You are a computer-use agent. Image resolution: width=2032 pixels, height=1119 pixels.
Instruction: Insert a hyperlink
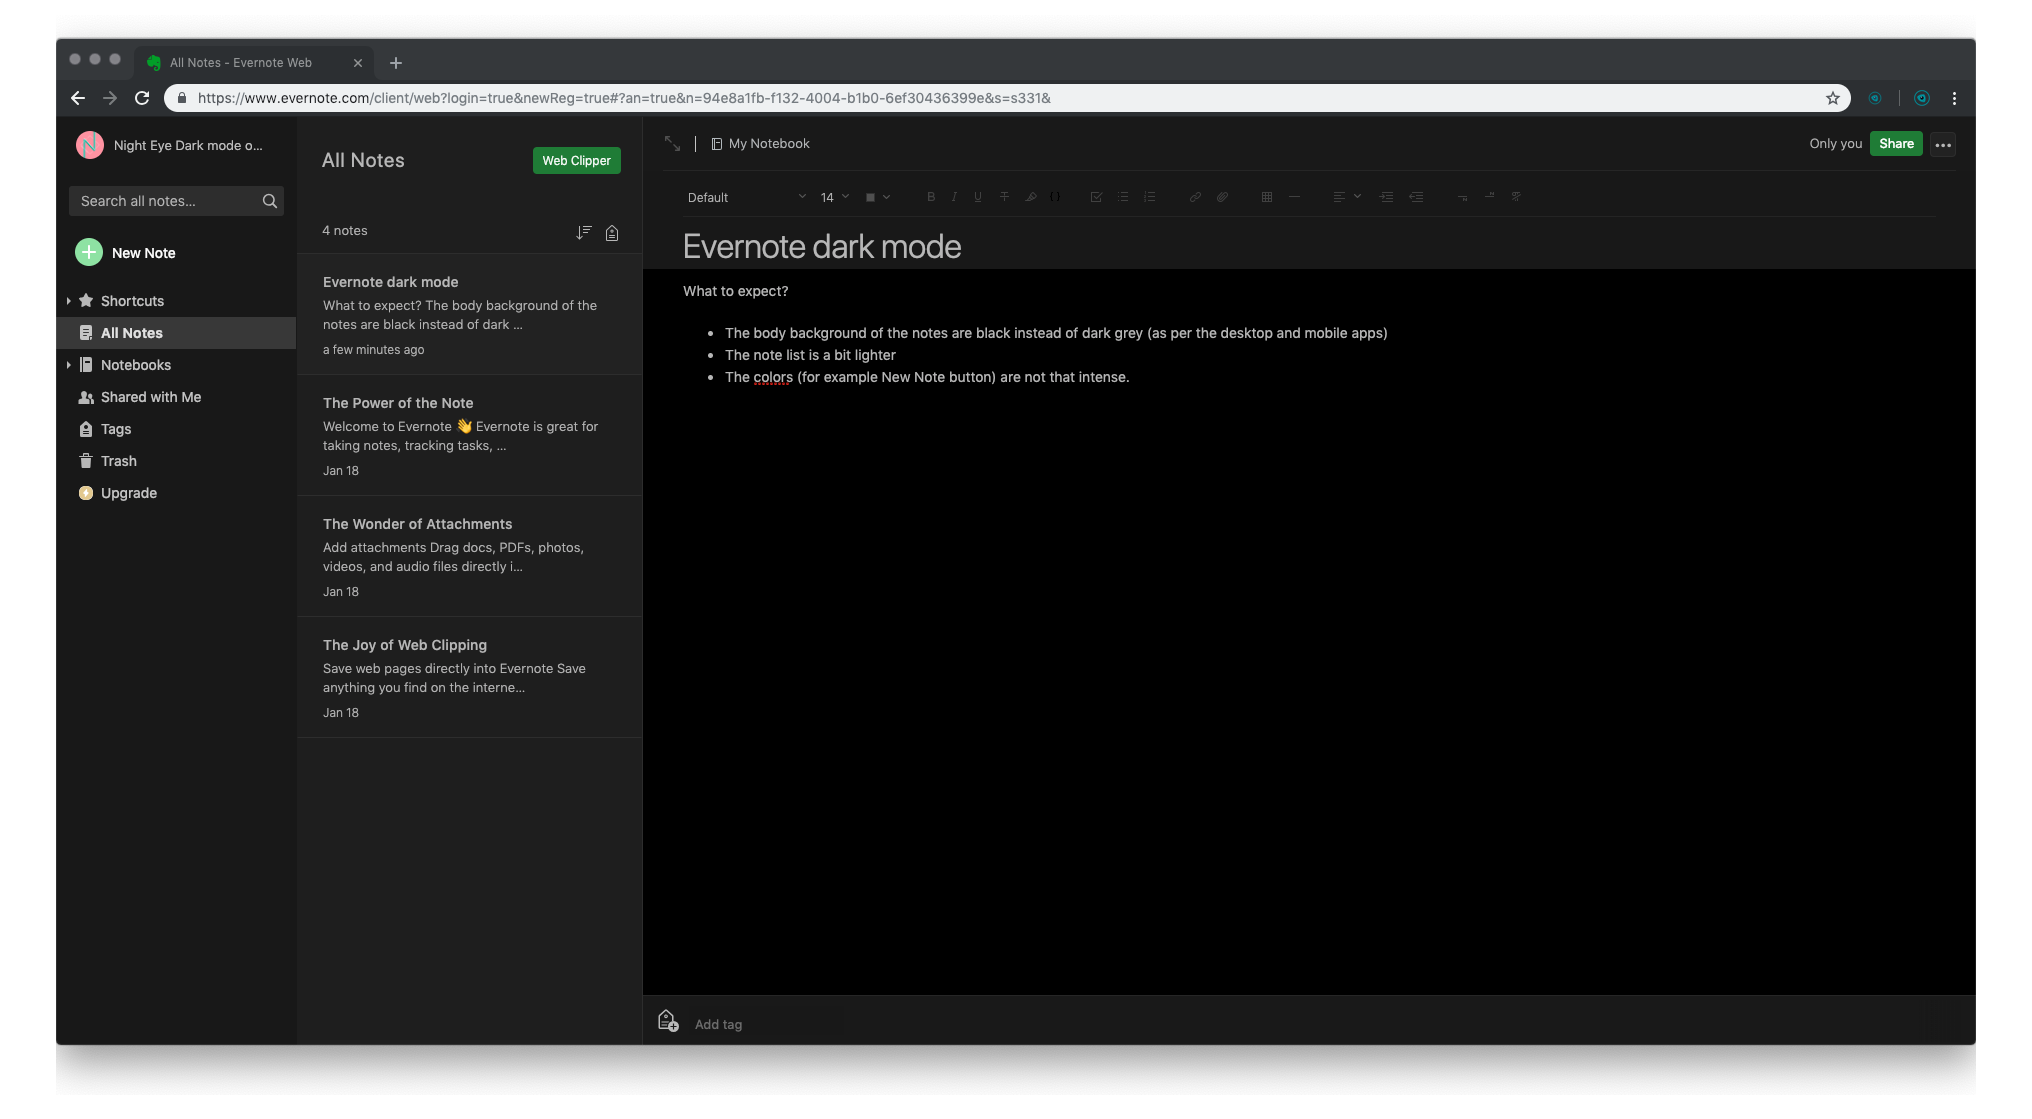click(x=1195, y=197)
